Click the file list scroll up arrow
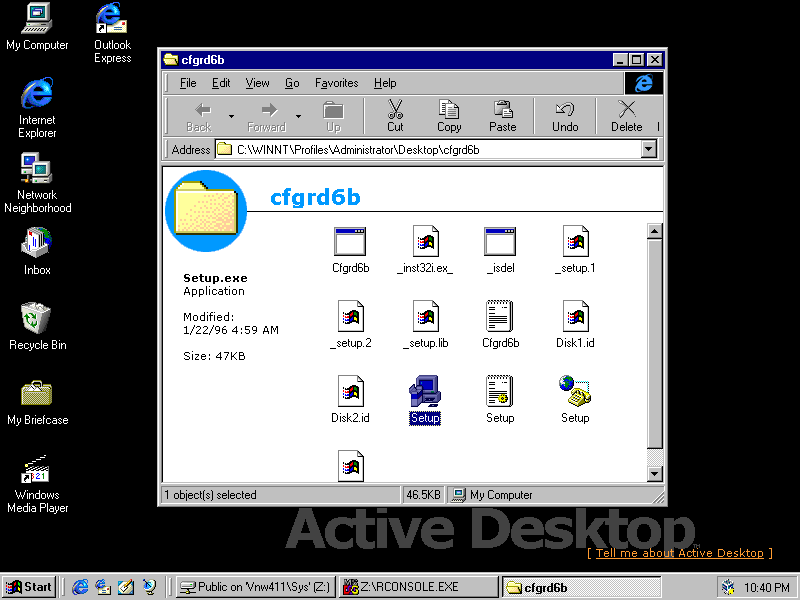 pos(655,231)
